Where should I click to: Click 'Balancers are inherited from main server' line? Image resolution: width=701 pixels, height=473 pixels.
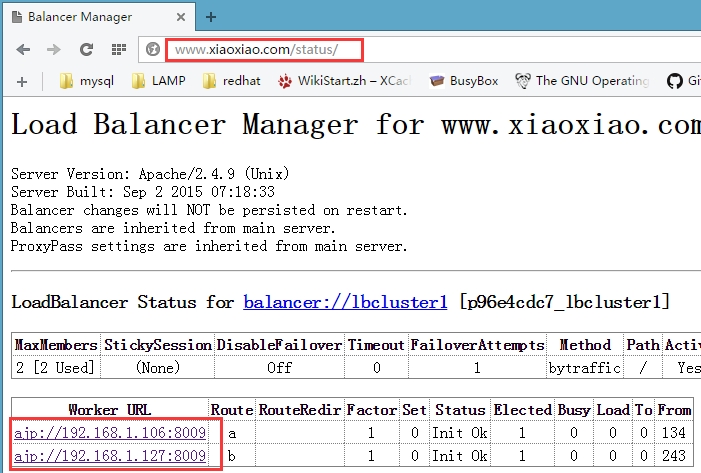[173, 228]
